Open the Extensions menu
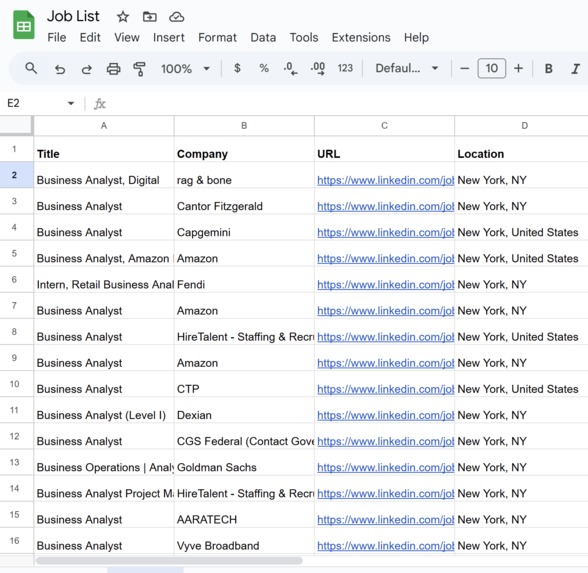 (361, 38)
